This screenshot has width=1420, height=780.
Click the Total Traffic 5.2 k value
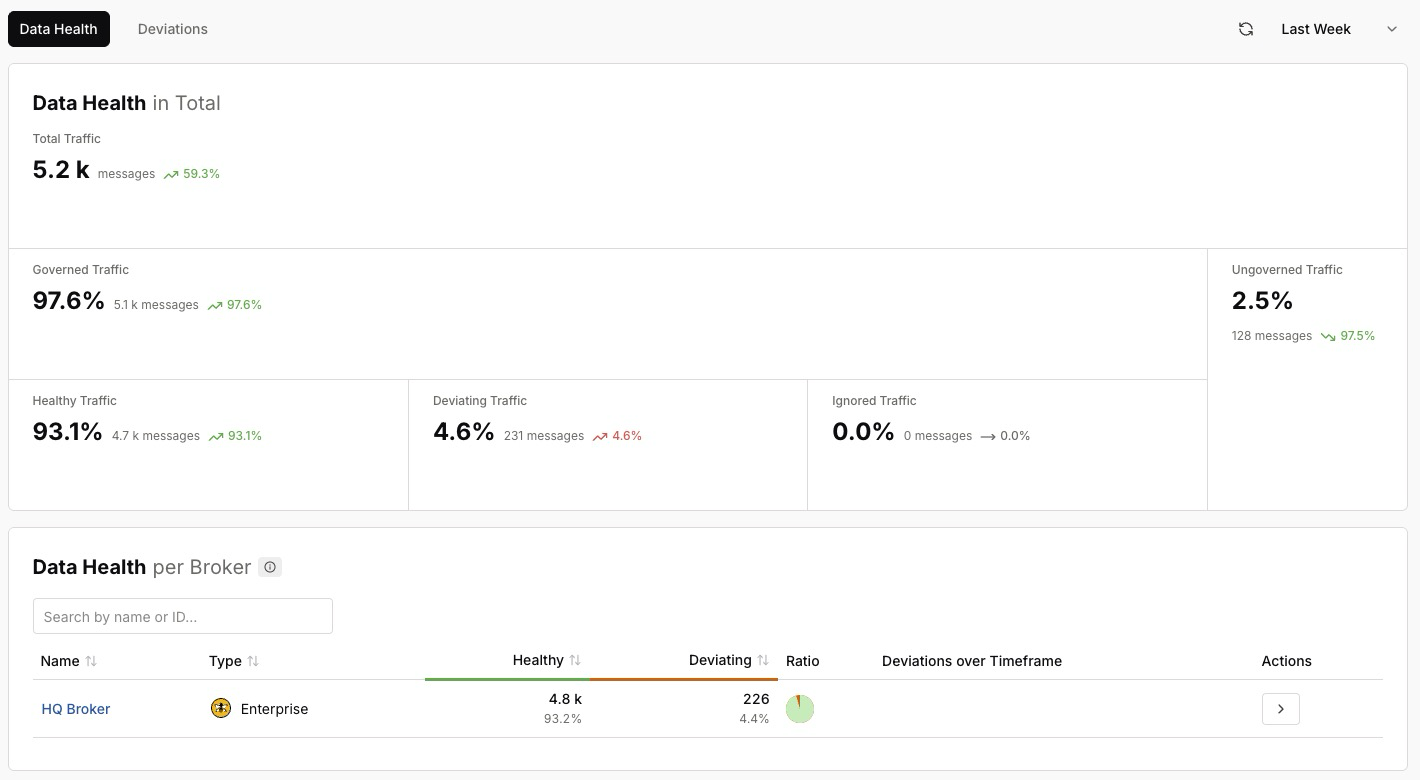pos(61,170)
